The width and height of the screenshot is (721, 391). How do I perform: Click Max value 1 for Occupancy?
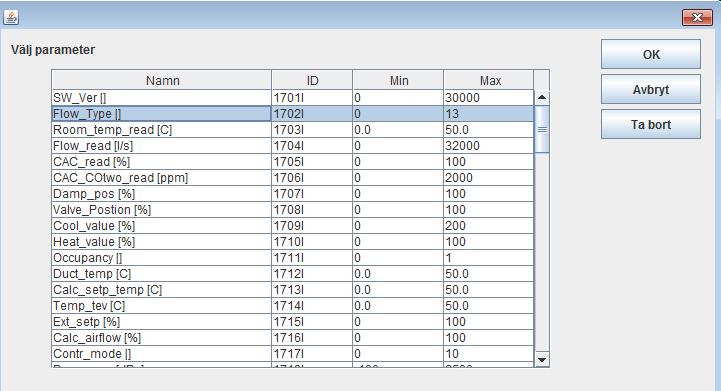489,258
